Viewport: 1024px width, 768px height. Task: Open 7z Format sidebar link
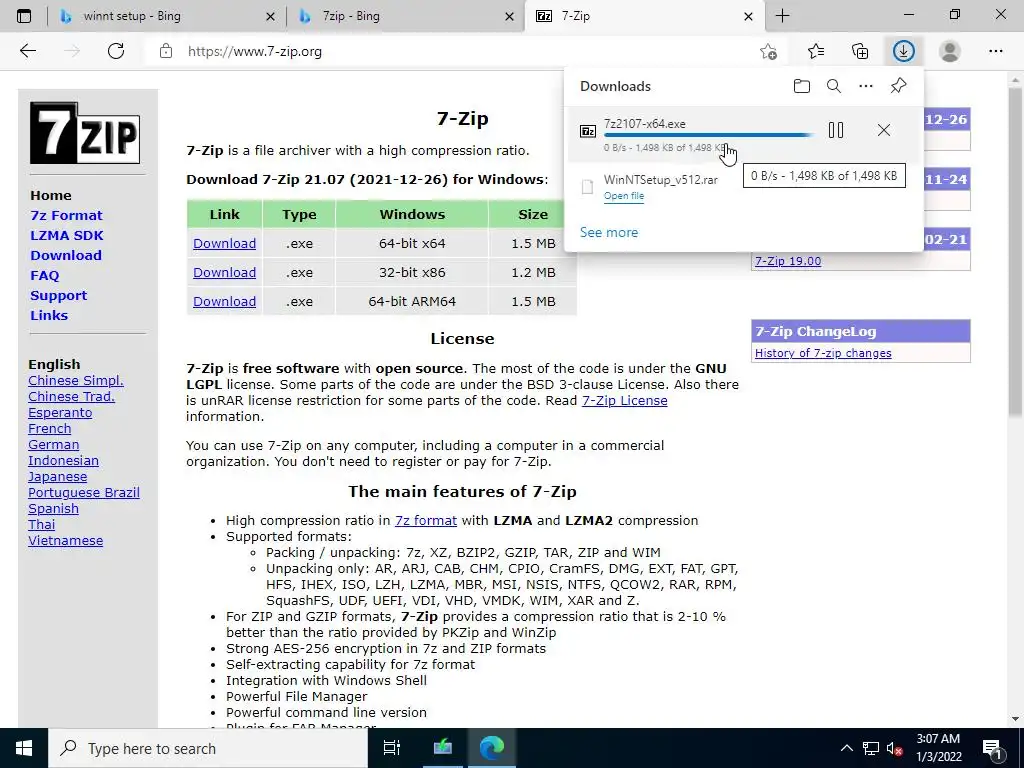66,216
